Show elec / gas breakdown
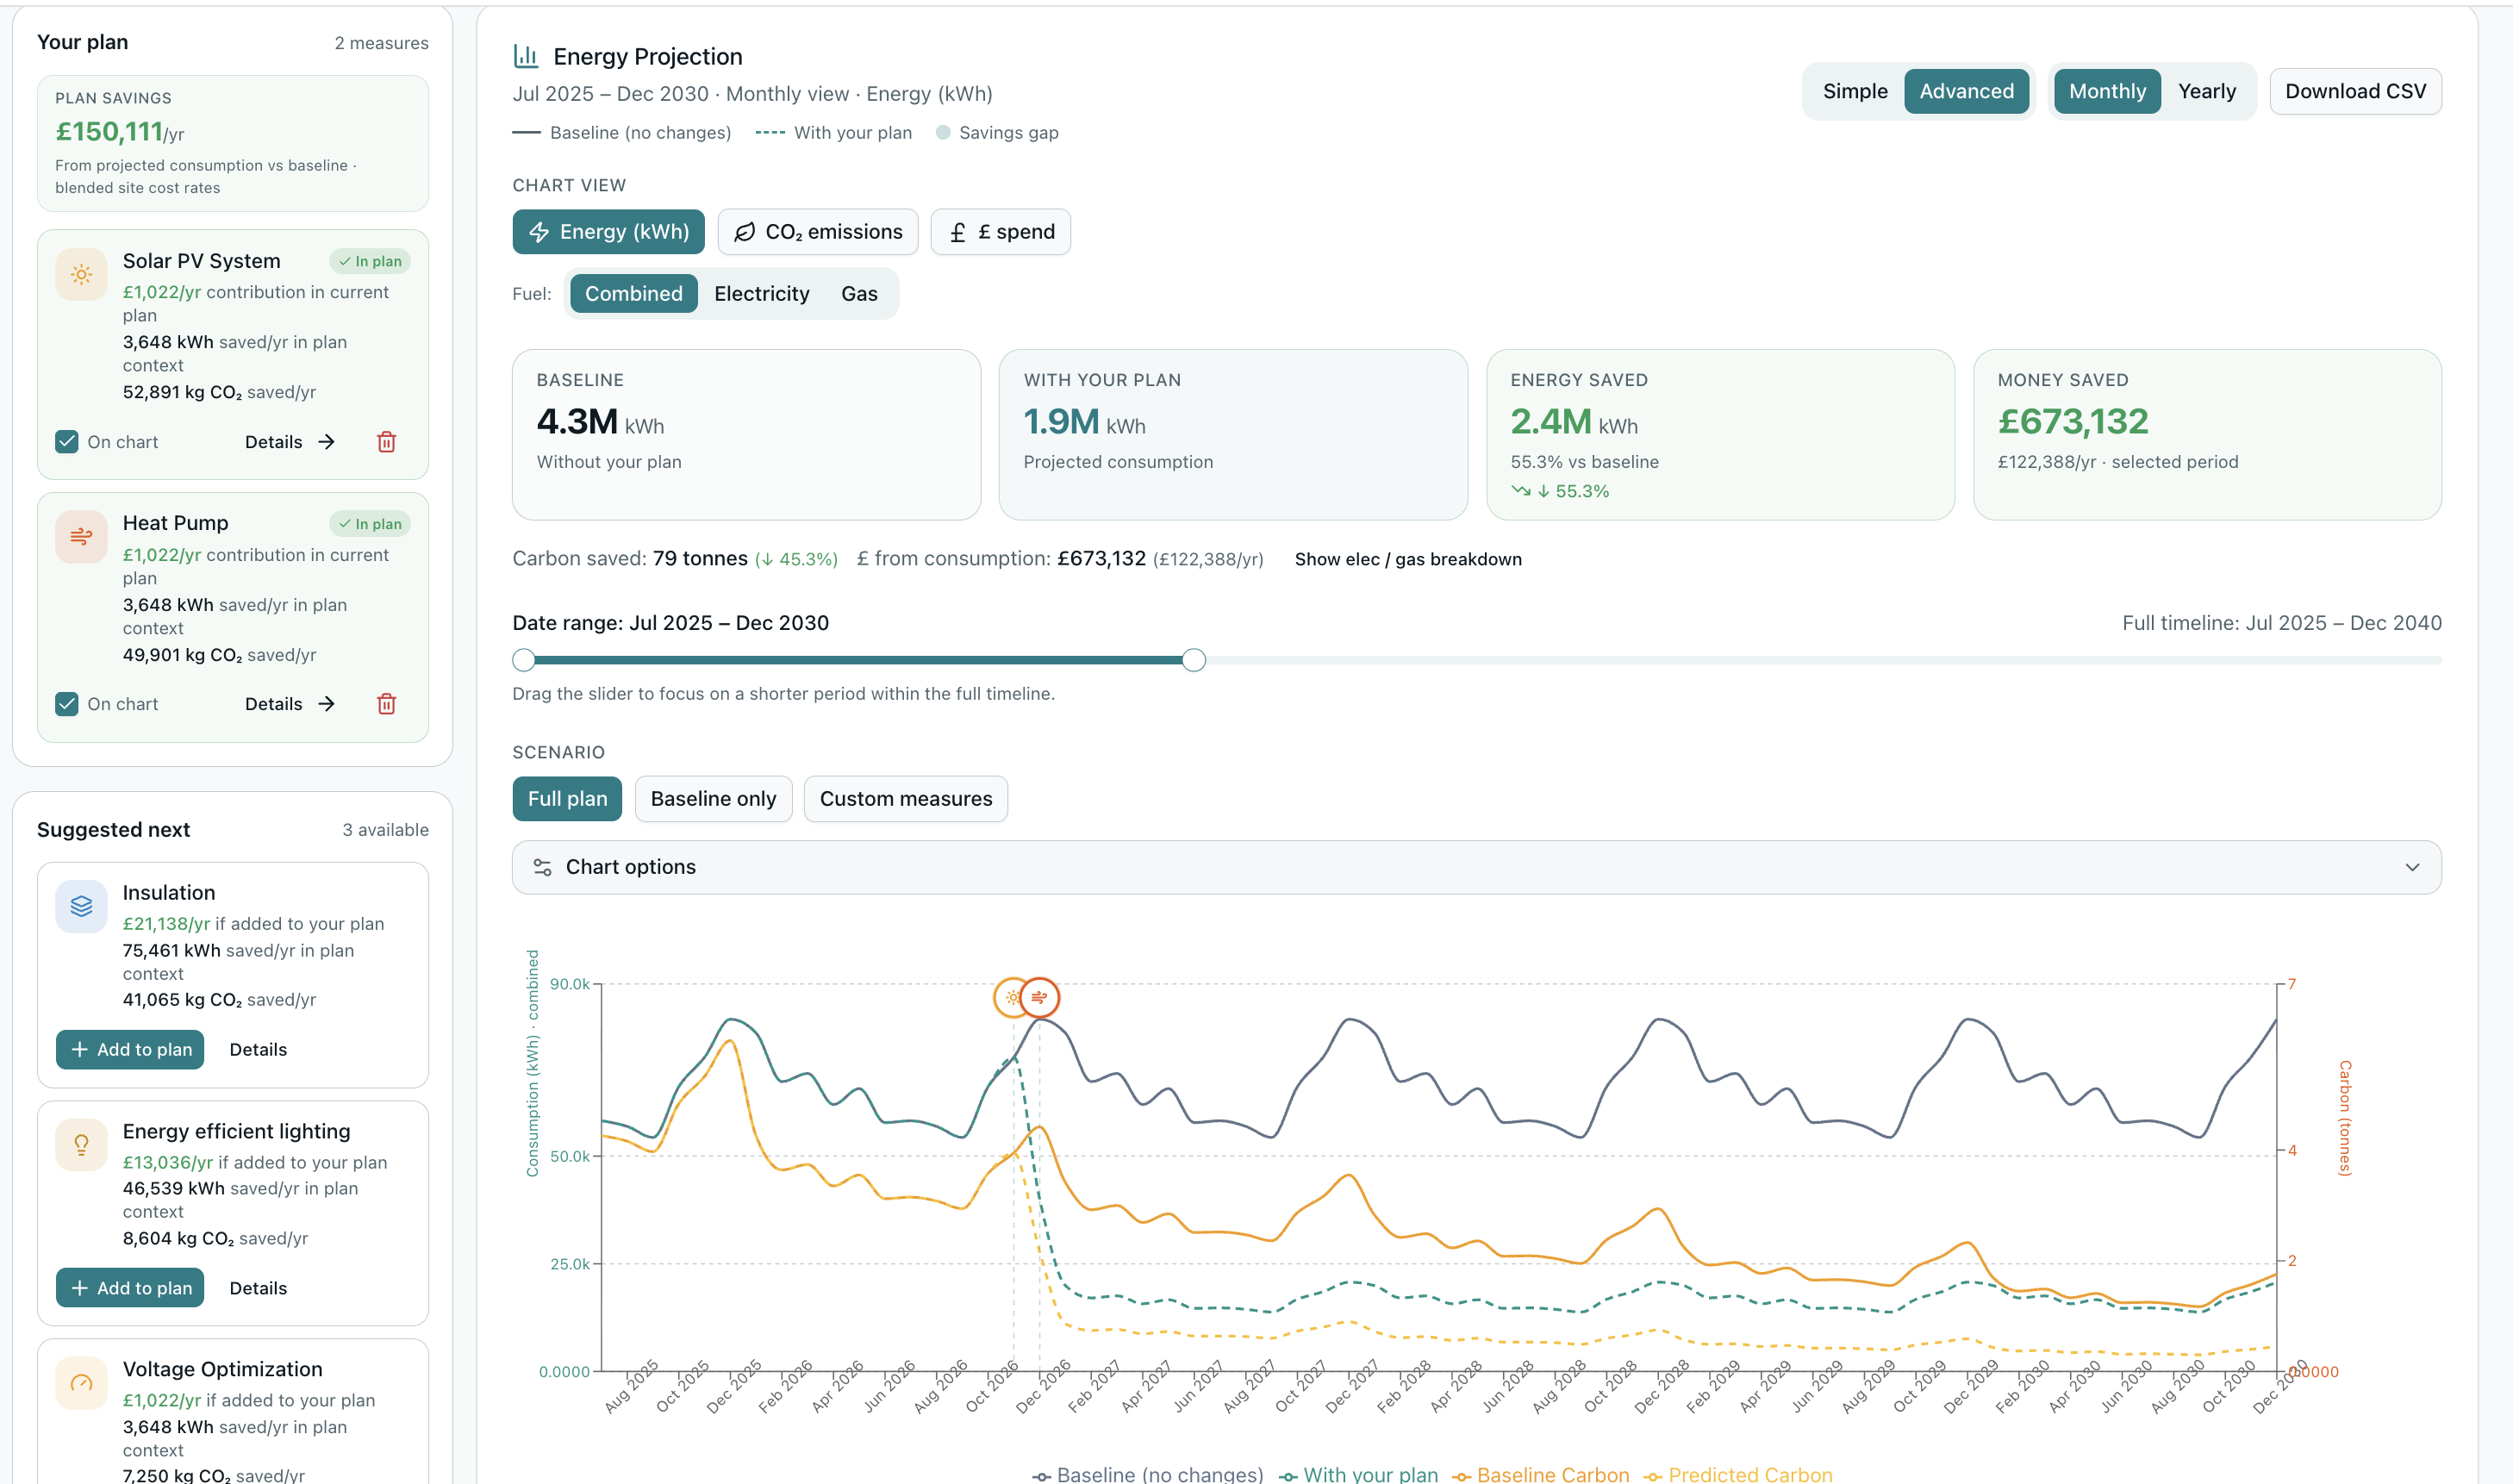 coord(1408,559)
